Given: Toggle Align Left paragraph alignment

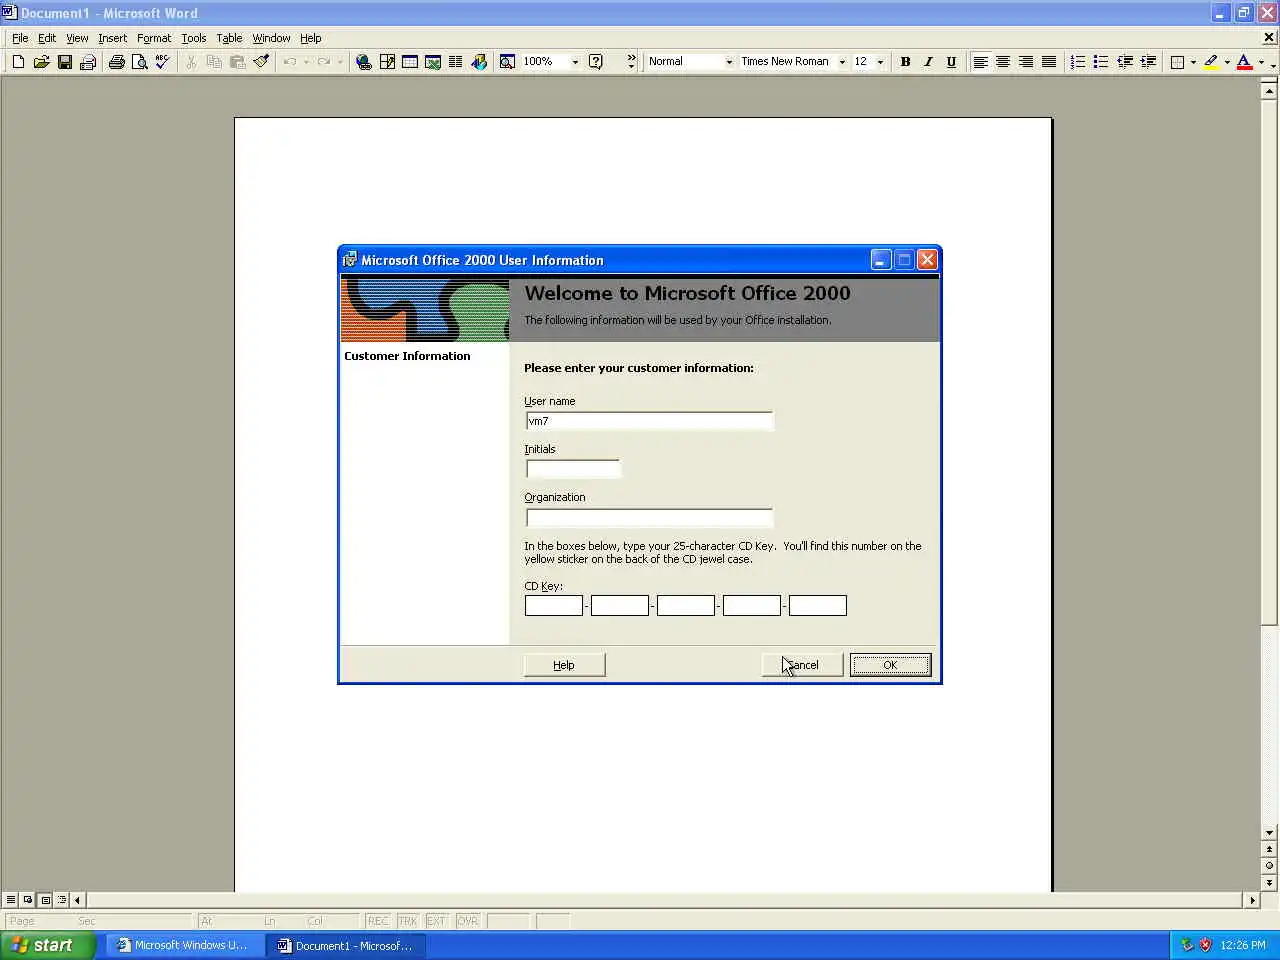Looking at the screenshot, I should (980, 62).
